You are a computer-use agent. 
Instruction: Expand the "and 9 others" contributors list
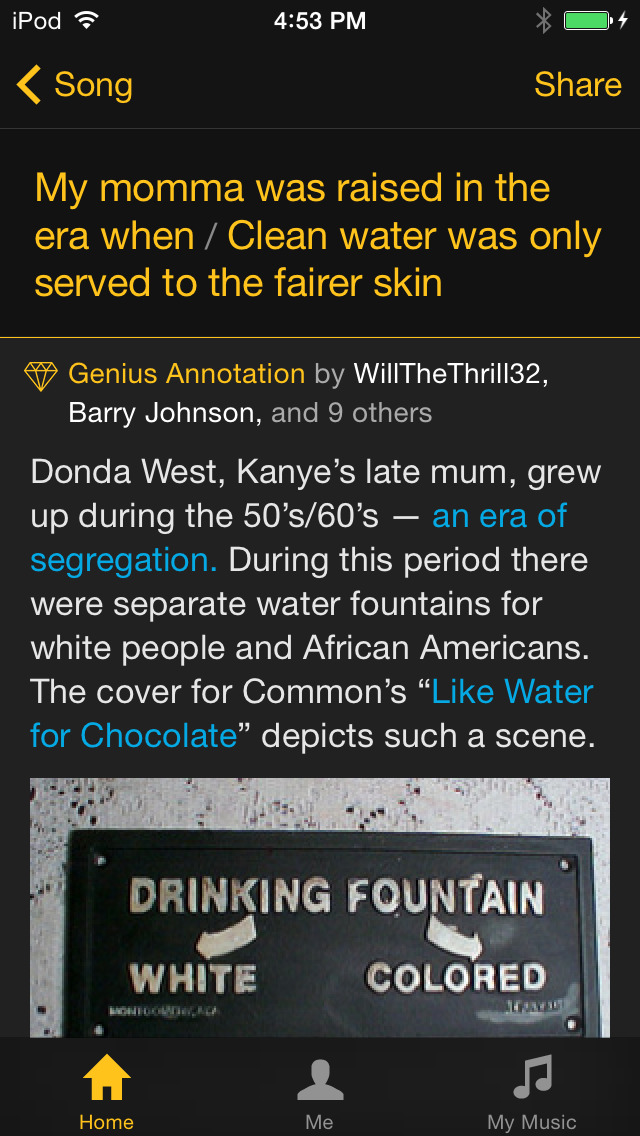pyautogui.click(x=352, y=413)
